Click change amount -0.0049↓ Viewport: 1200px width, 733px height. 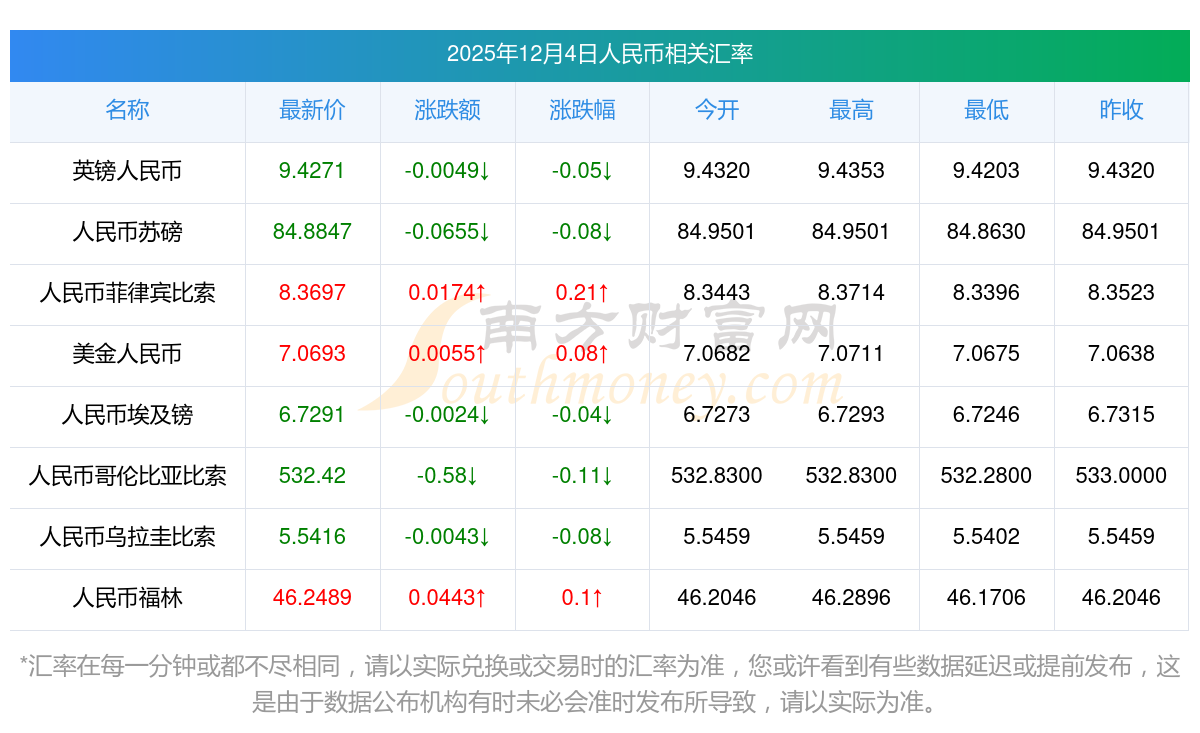[447, 171]
